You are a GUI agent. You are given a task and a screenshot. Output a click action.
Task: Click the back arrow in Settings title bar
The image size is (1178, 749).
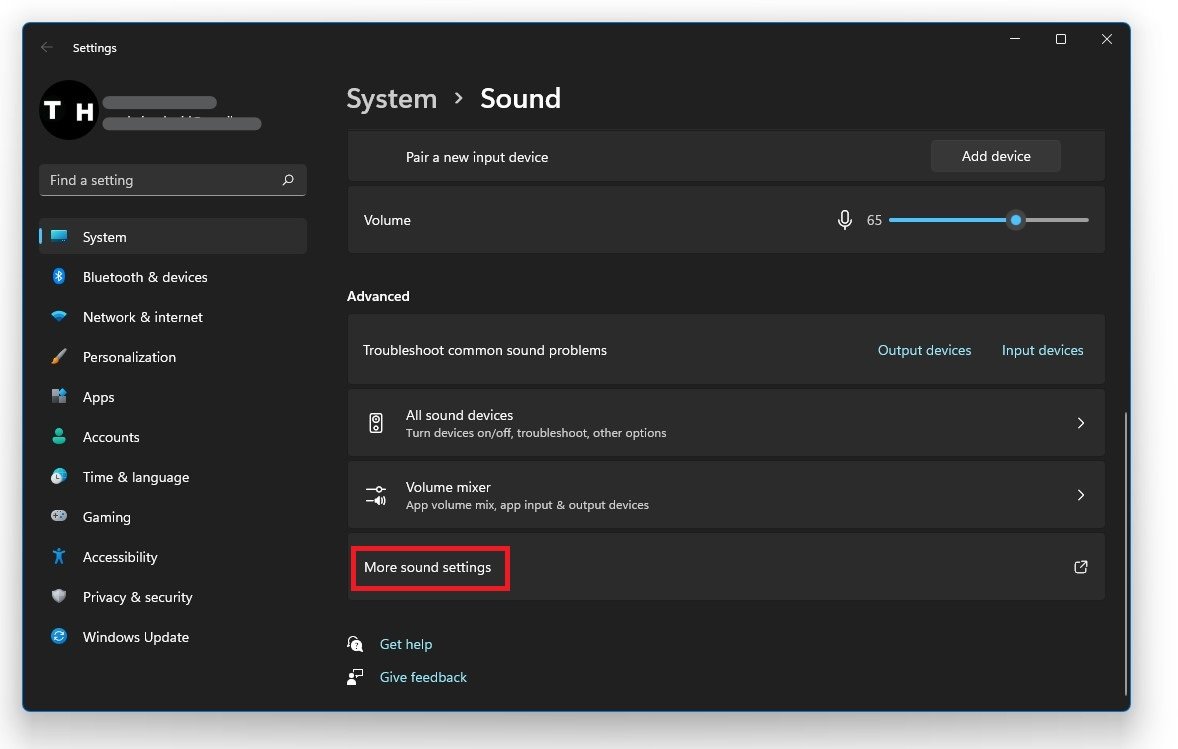click(x=47, y=48)
